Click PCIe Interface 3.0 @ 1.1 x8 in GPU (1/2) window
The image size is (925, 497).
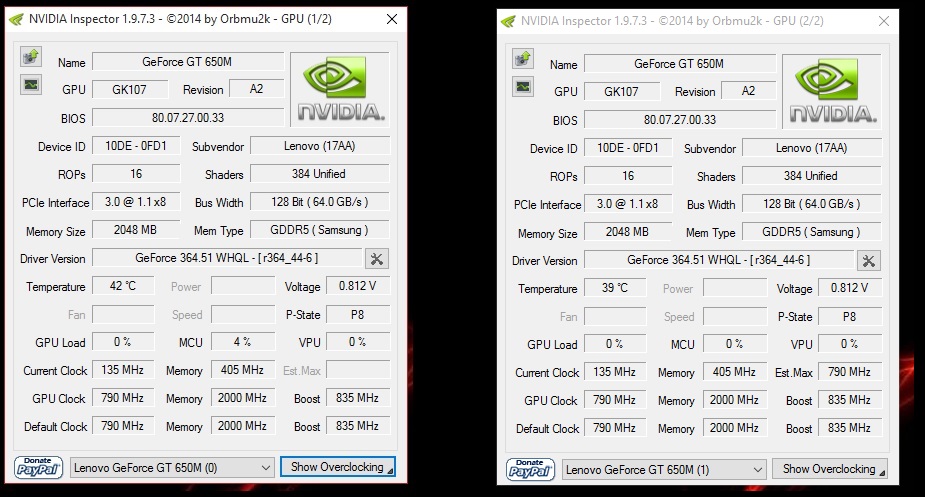point(136,202)
